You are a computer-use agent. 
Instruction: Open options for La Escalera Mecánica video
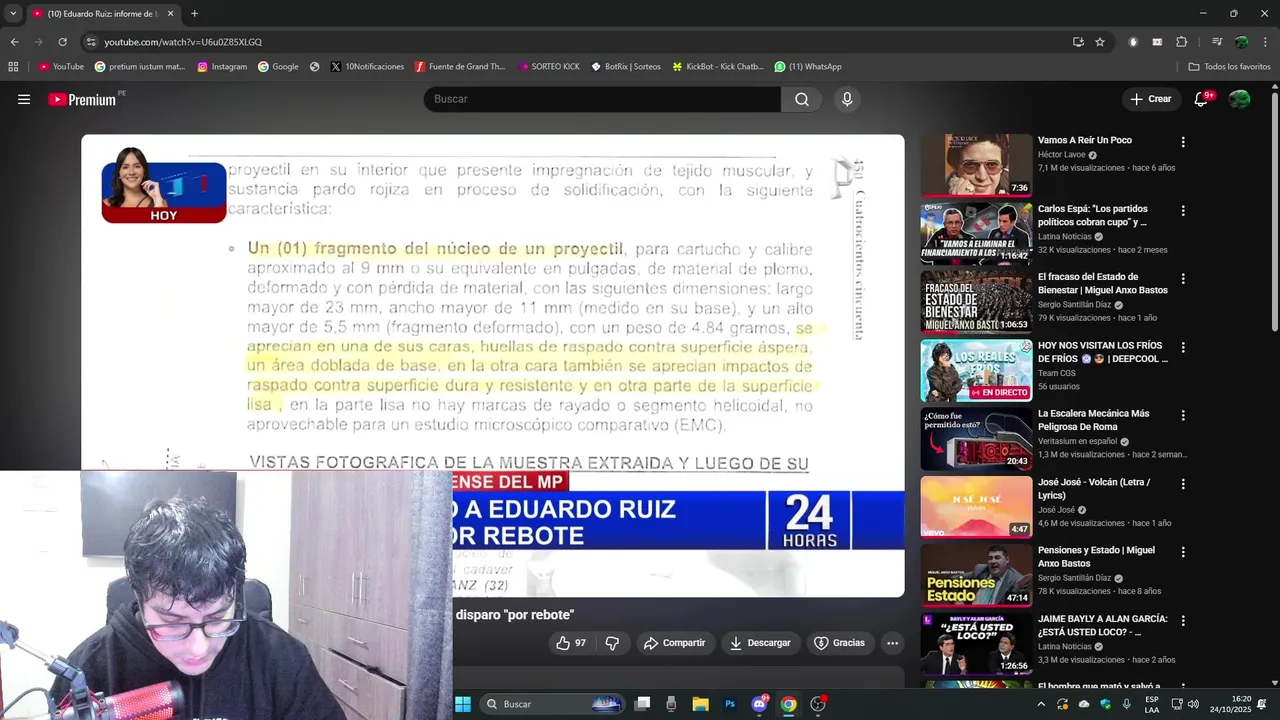1183,415
